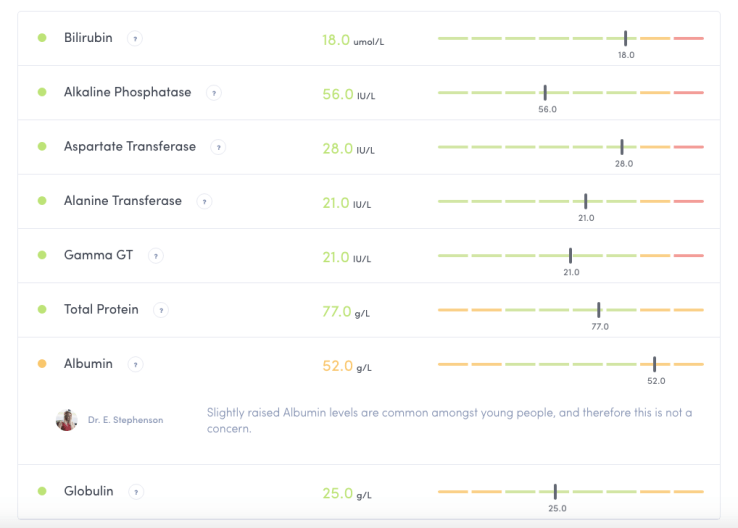
Task: Open the Dr. E. Stephenson name link
Action: coord(125,420)
